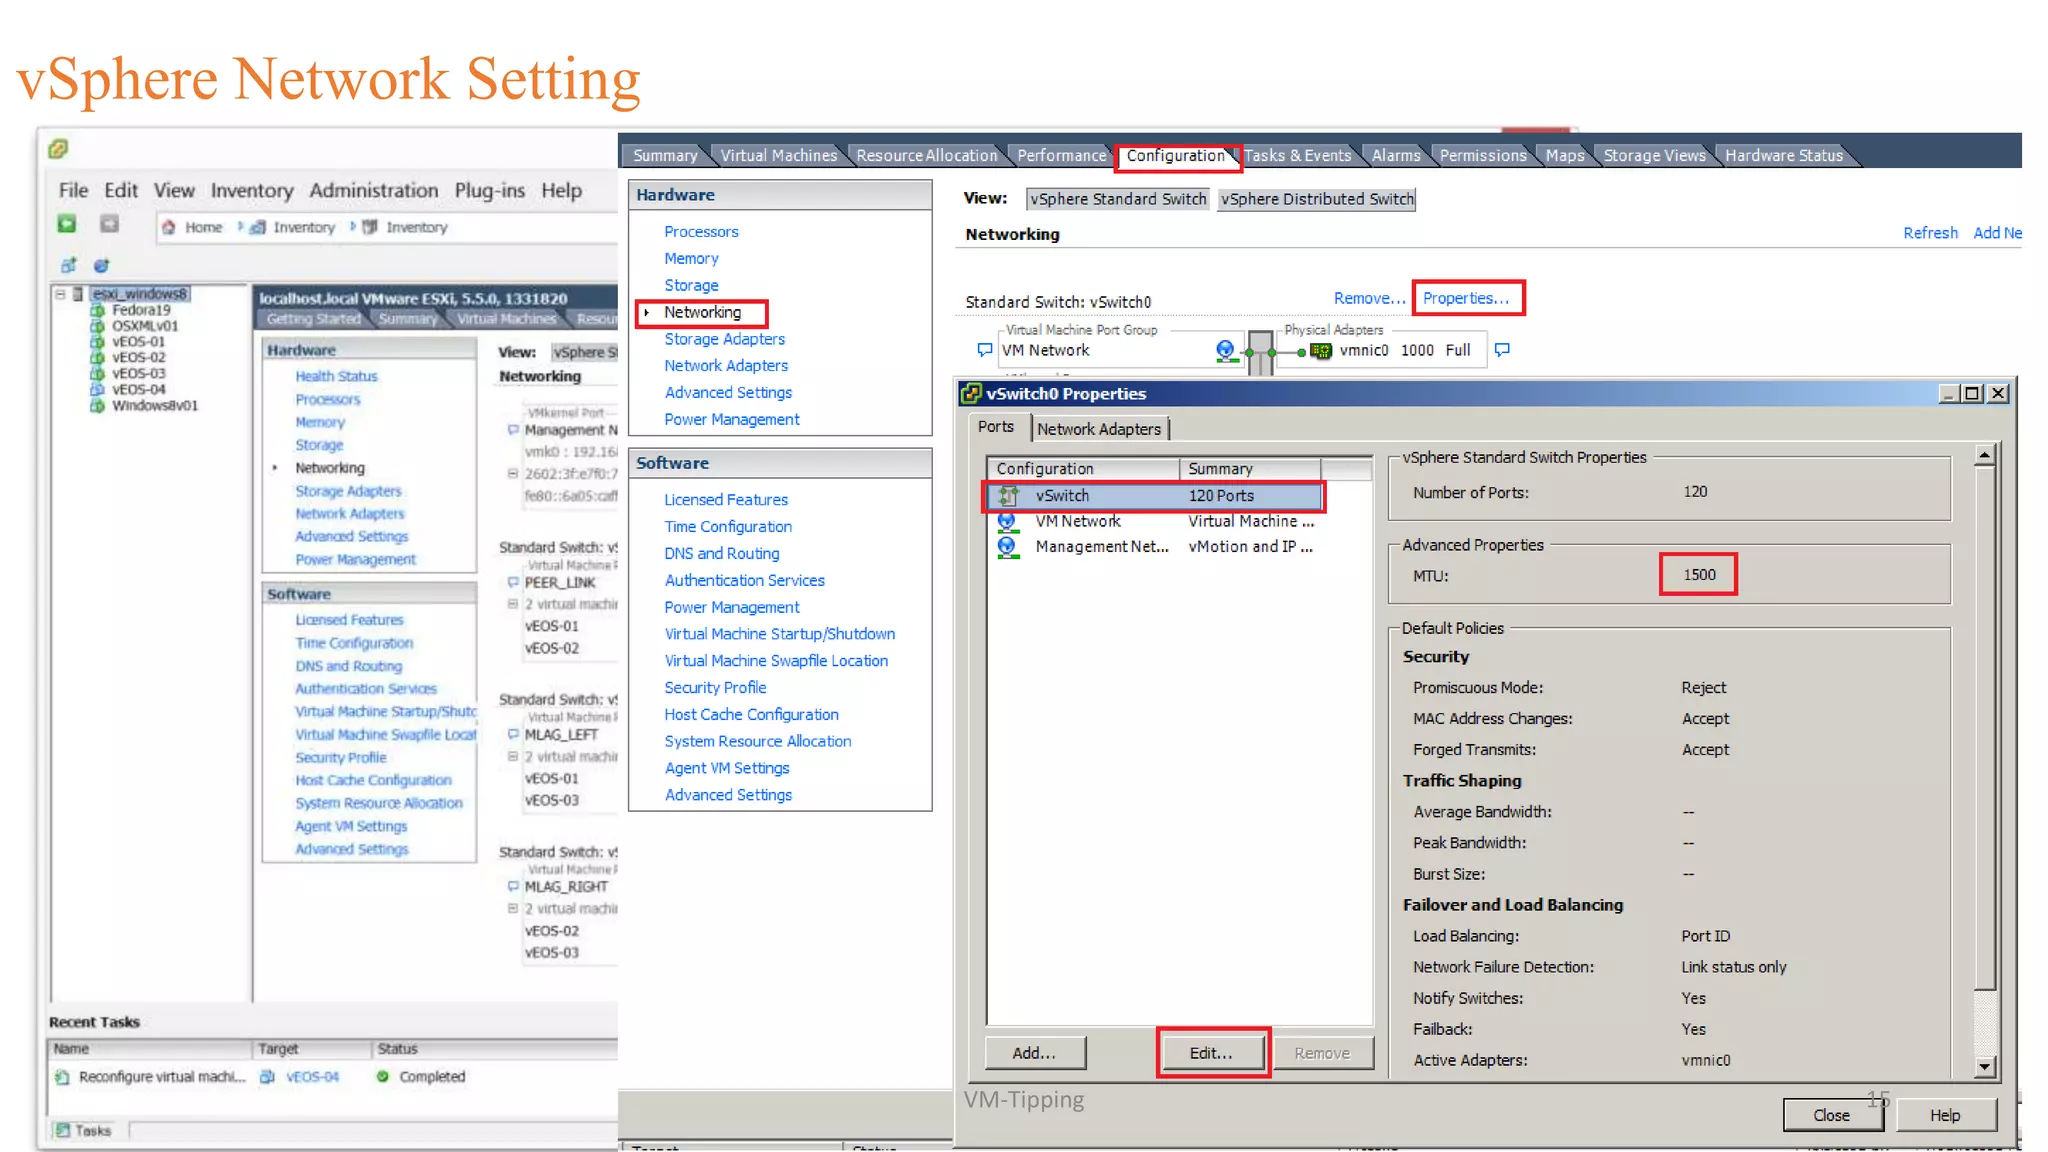This screenshot has width=2048, height=1152.
Task: Collapse PEER_LINK's 2 virtual machines list
Action: point(513,604)
